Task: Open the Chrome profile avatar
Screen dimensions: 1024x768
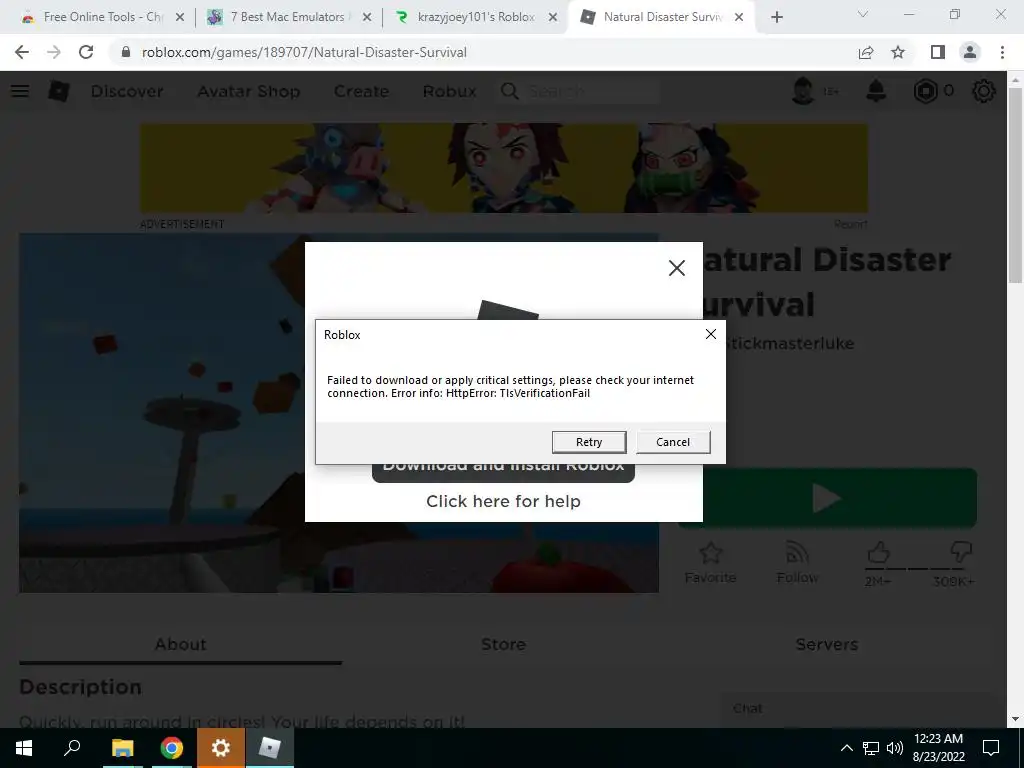Action: click(970, 52)
